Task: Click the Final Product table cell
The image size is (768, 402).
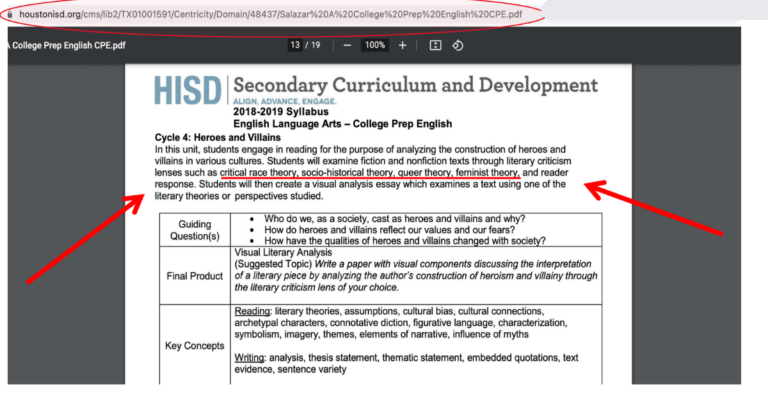Action: 194,275
